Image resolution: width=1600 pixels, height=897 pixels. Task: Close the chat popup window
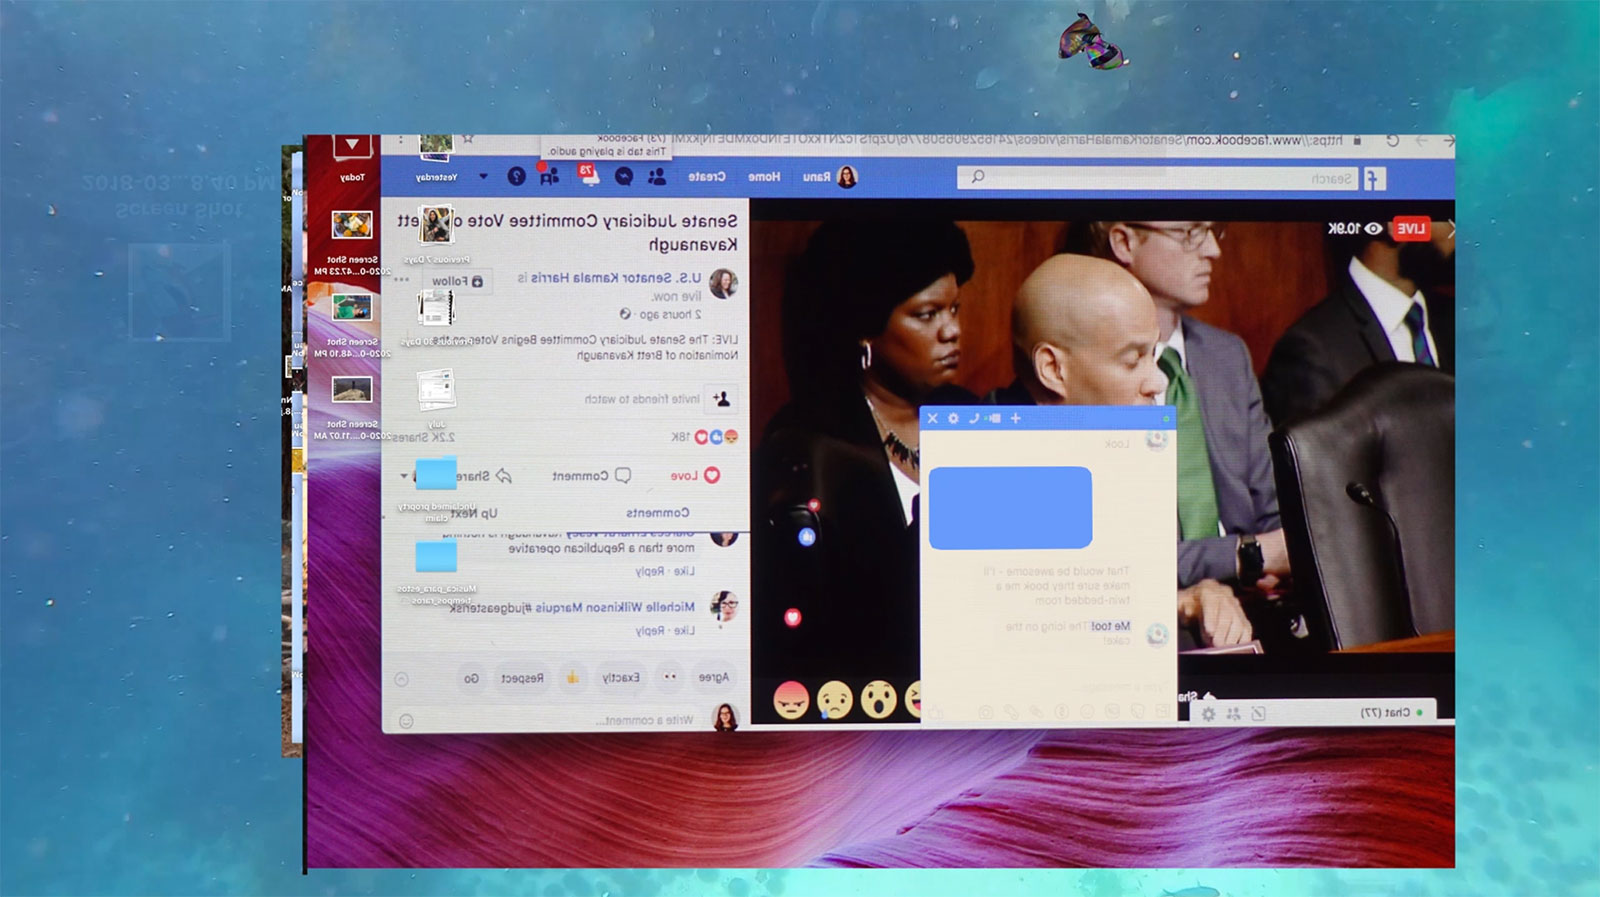(932, 418)
